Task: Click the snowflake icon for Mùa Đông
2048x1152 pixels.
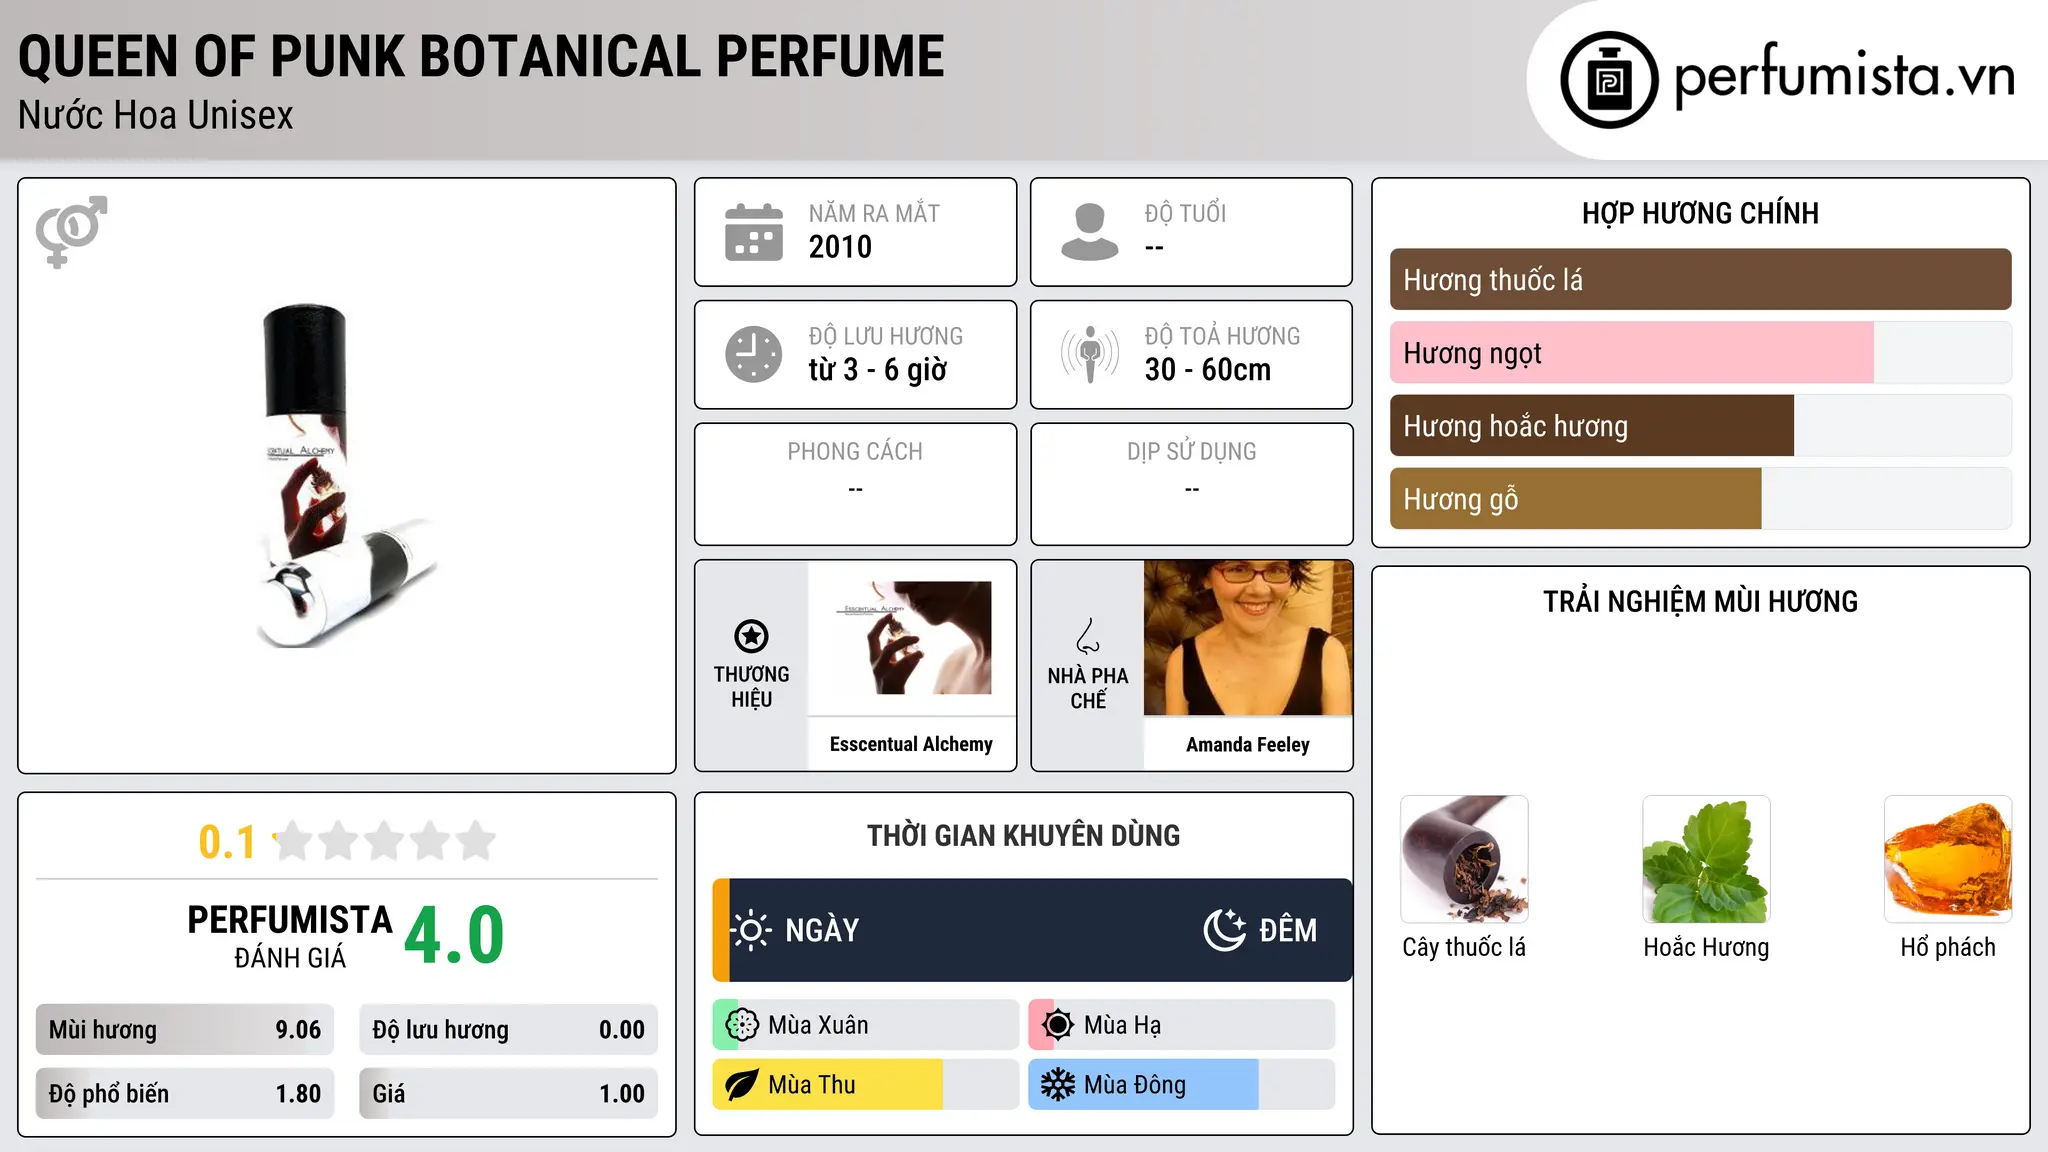Action: [1058, 1085]
